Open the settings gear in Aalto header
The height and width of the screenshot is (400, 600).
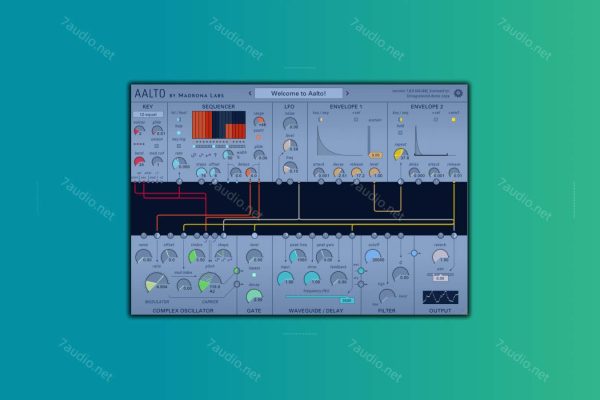pos(458,93)
